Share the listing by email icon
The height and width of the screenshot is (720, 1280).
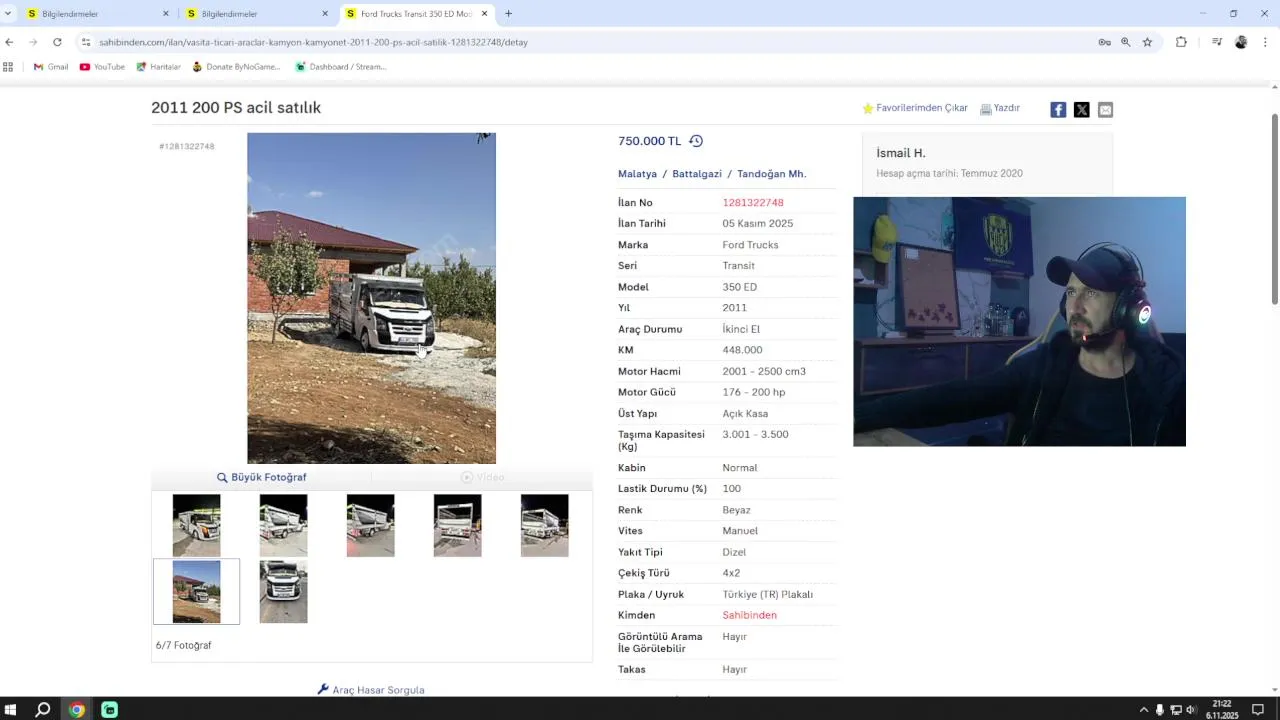pos(1105,110)
